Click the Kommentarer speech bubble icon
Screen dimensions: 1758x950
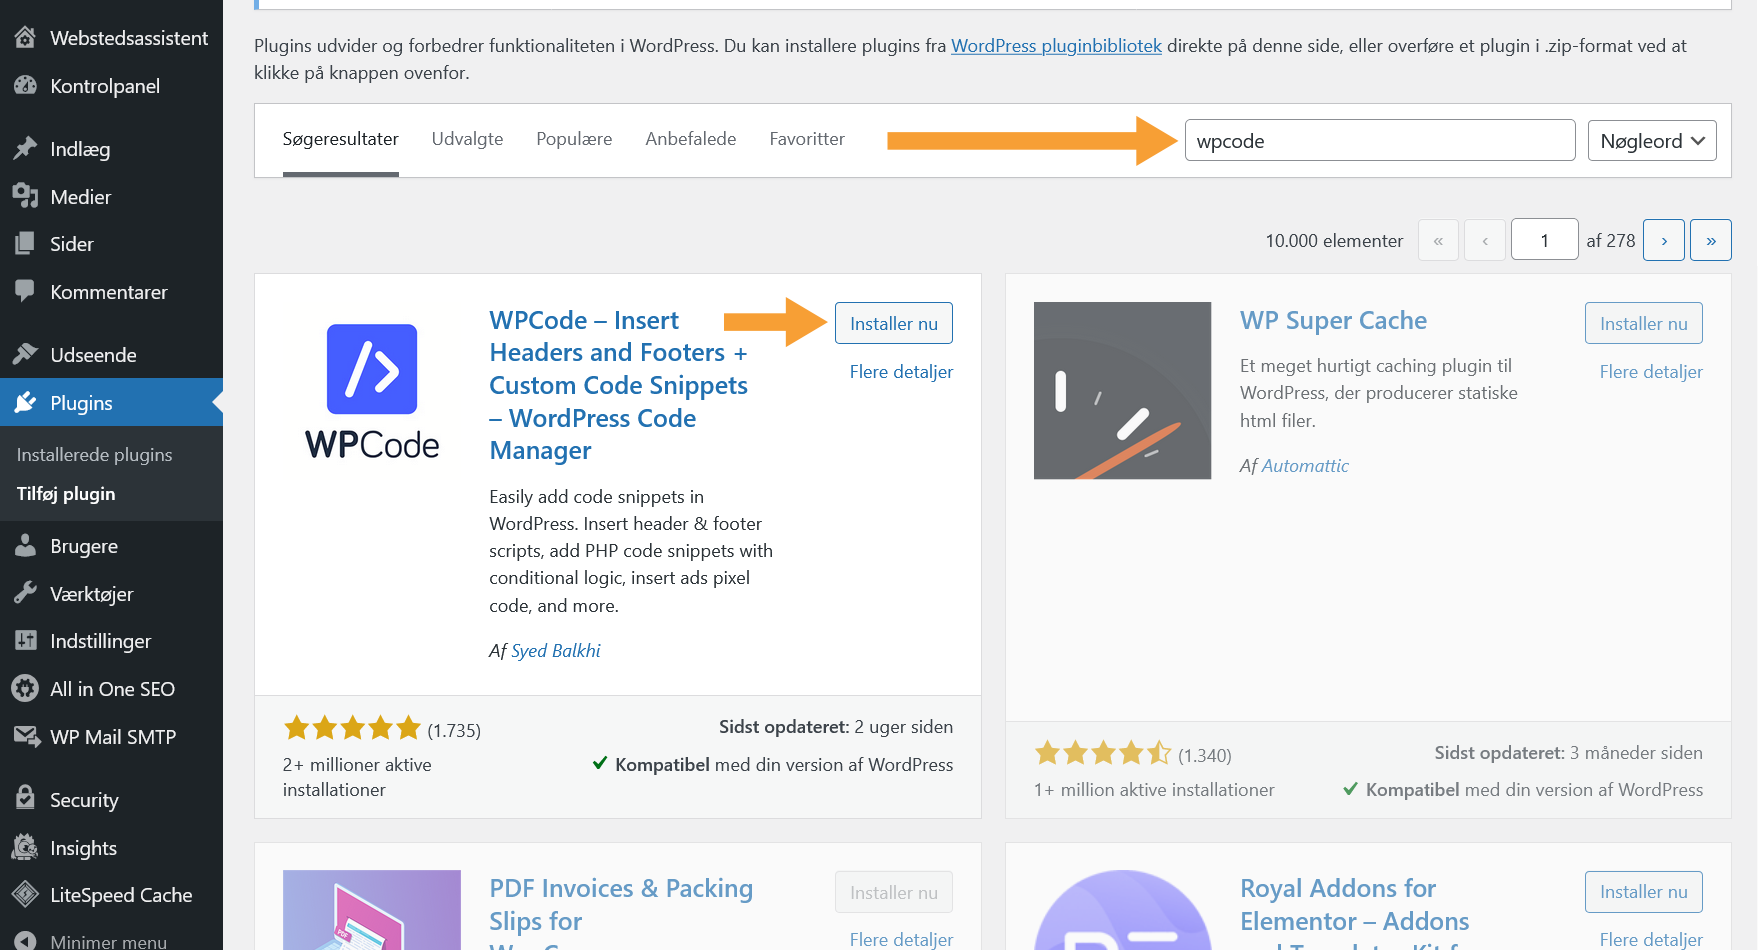click(25, 291)
